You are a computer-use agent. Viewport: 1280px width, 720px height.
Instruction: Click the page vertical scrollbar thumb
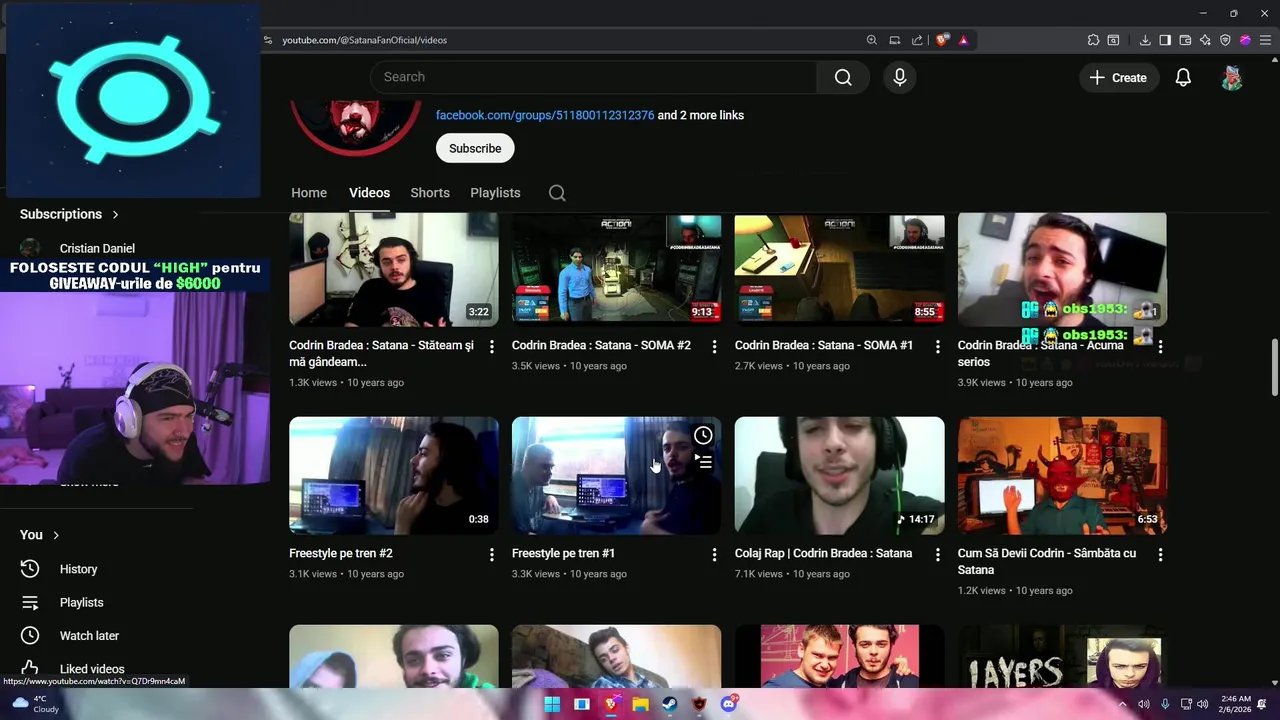coord(1274,367)
